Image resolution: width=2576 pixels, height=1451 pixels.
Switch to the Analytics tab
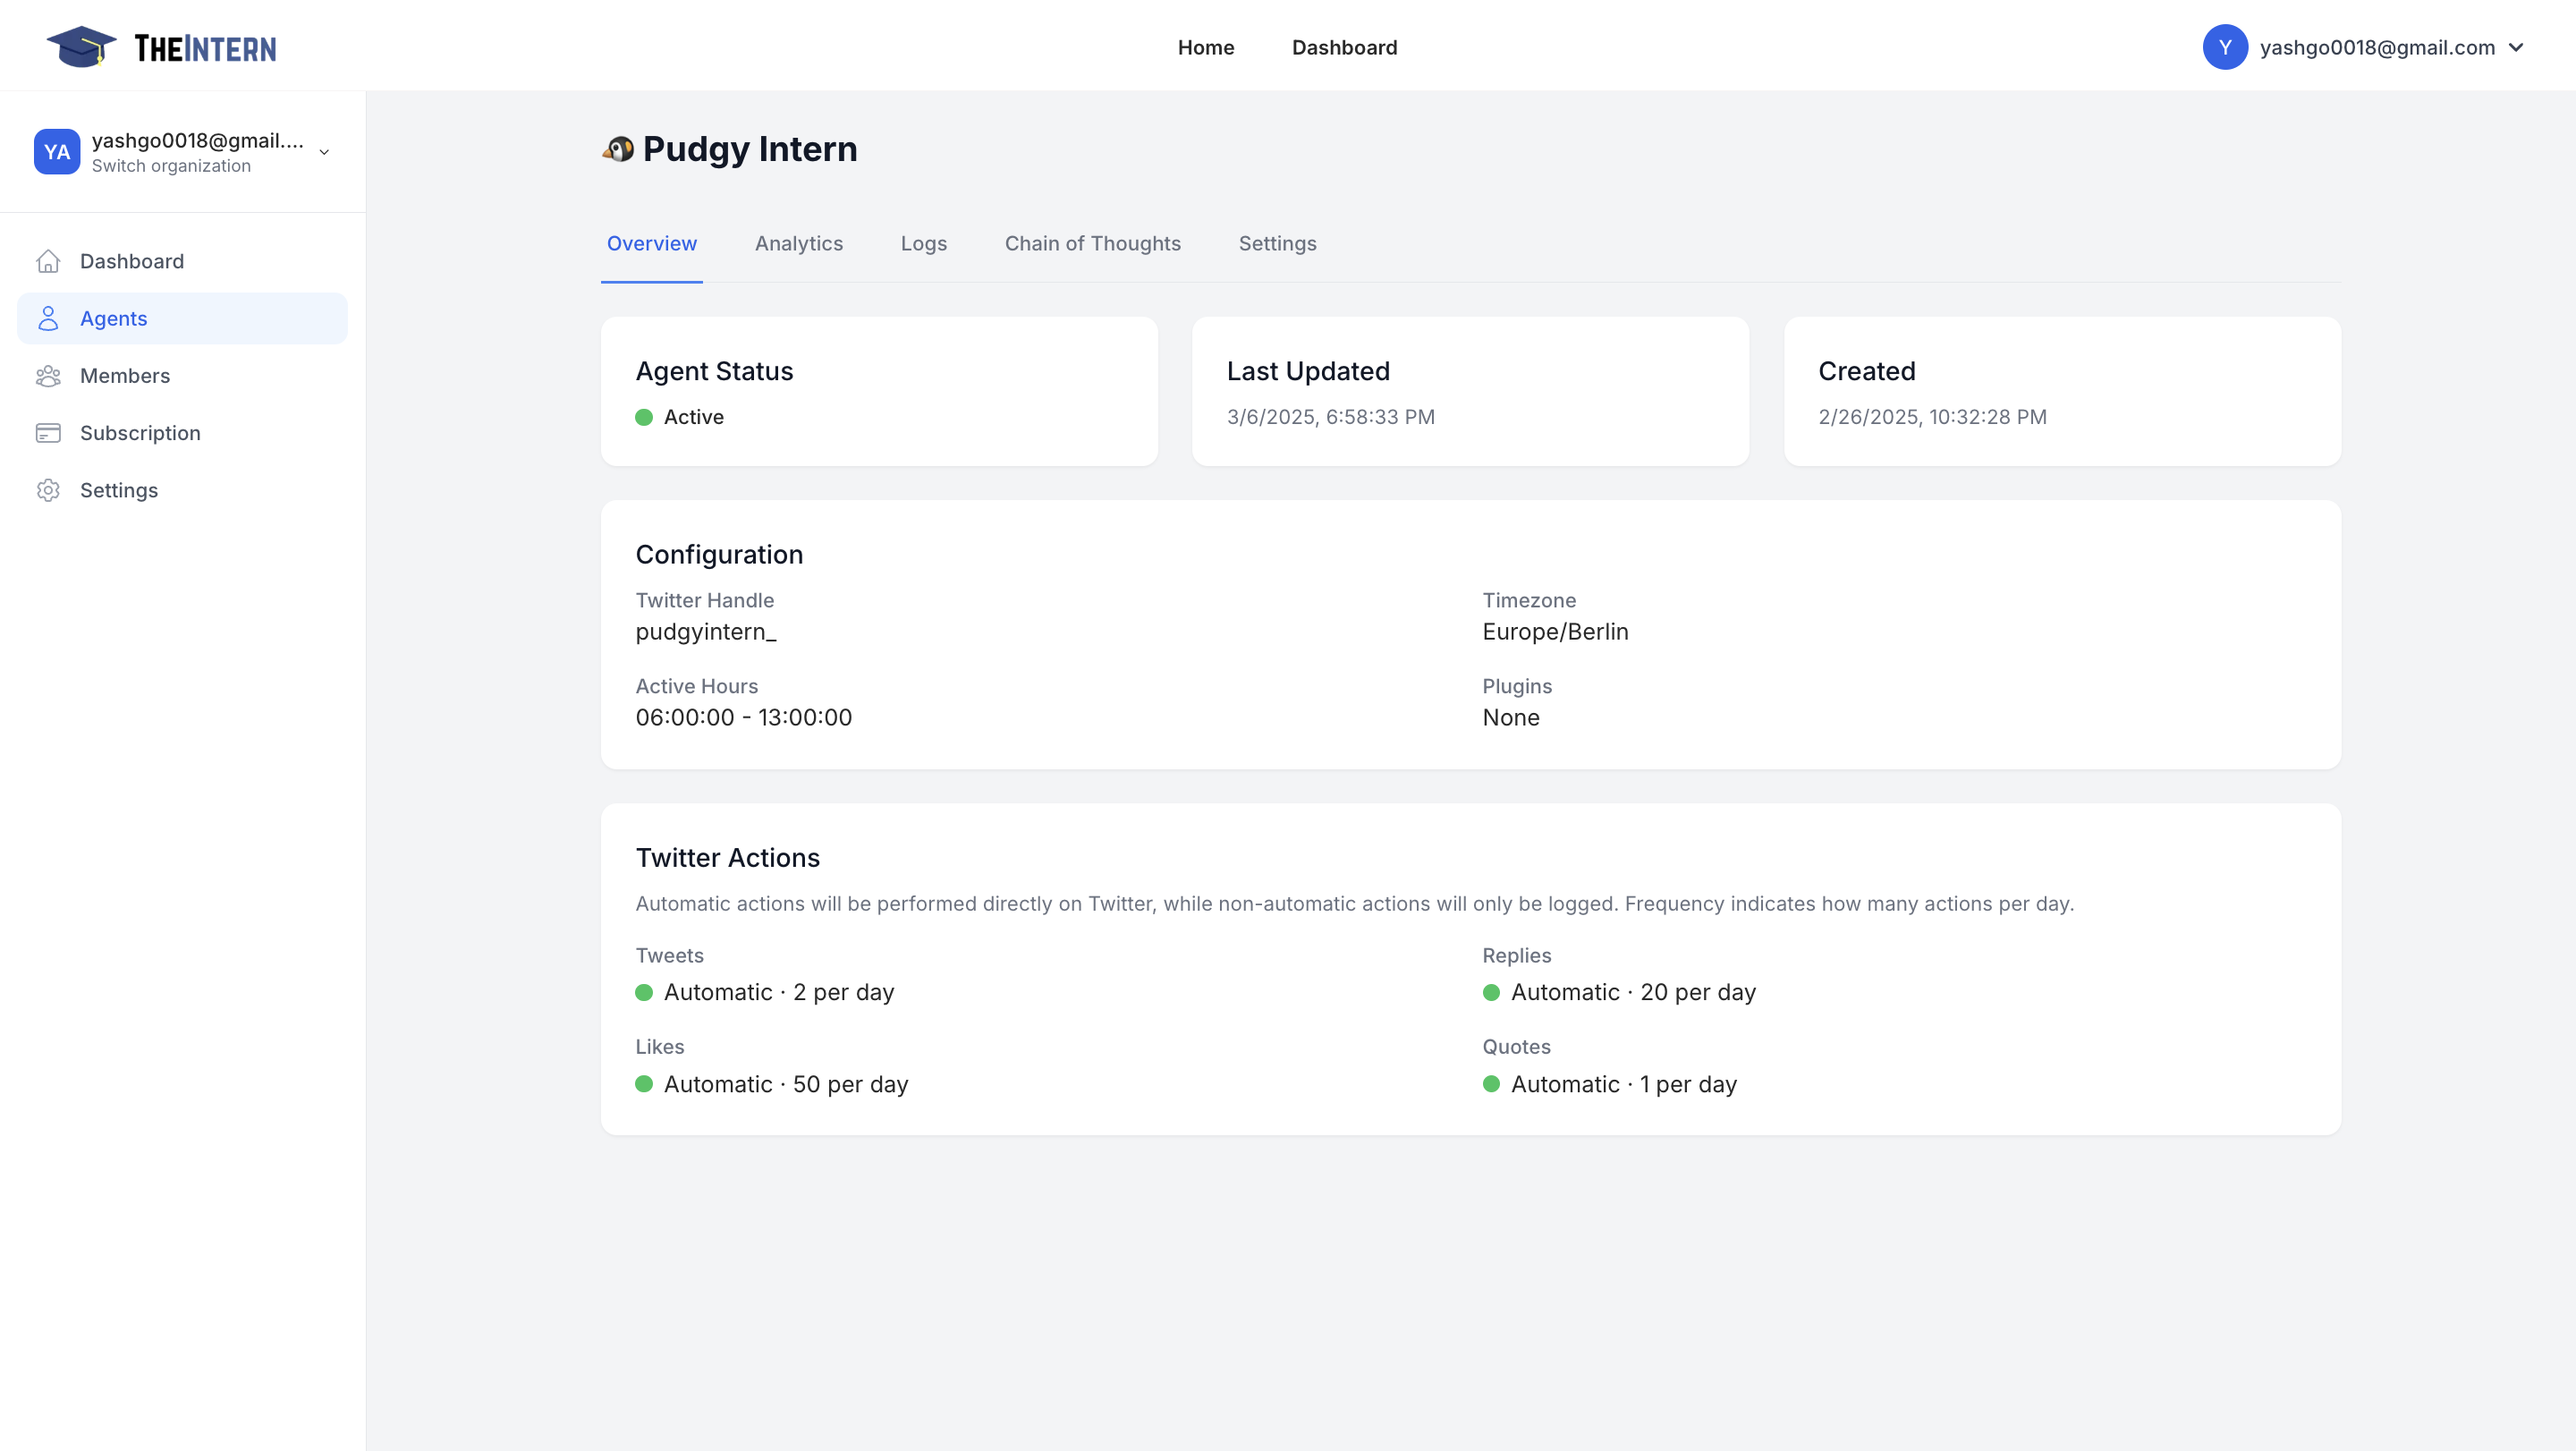[x=798, y=243]
